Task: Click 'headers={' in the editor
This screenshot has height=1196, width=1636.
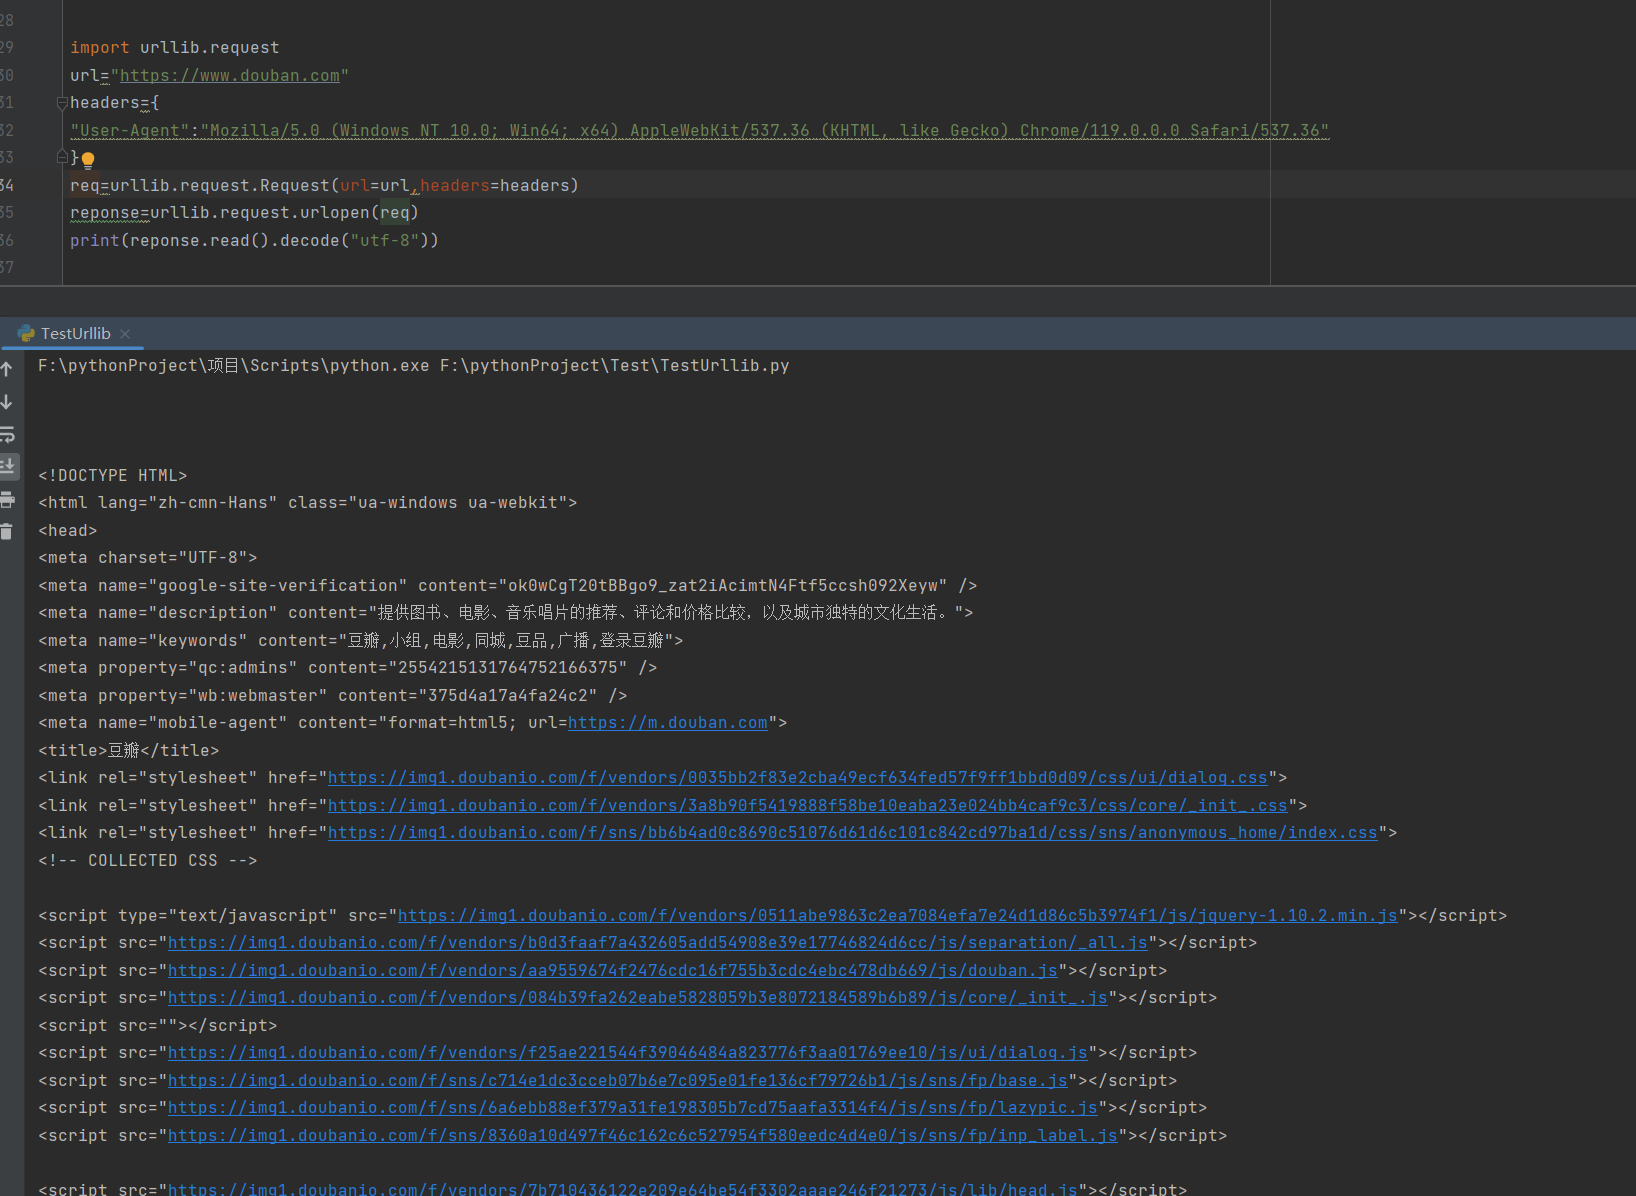Action: [115, 103]
